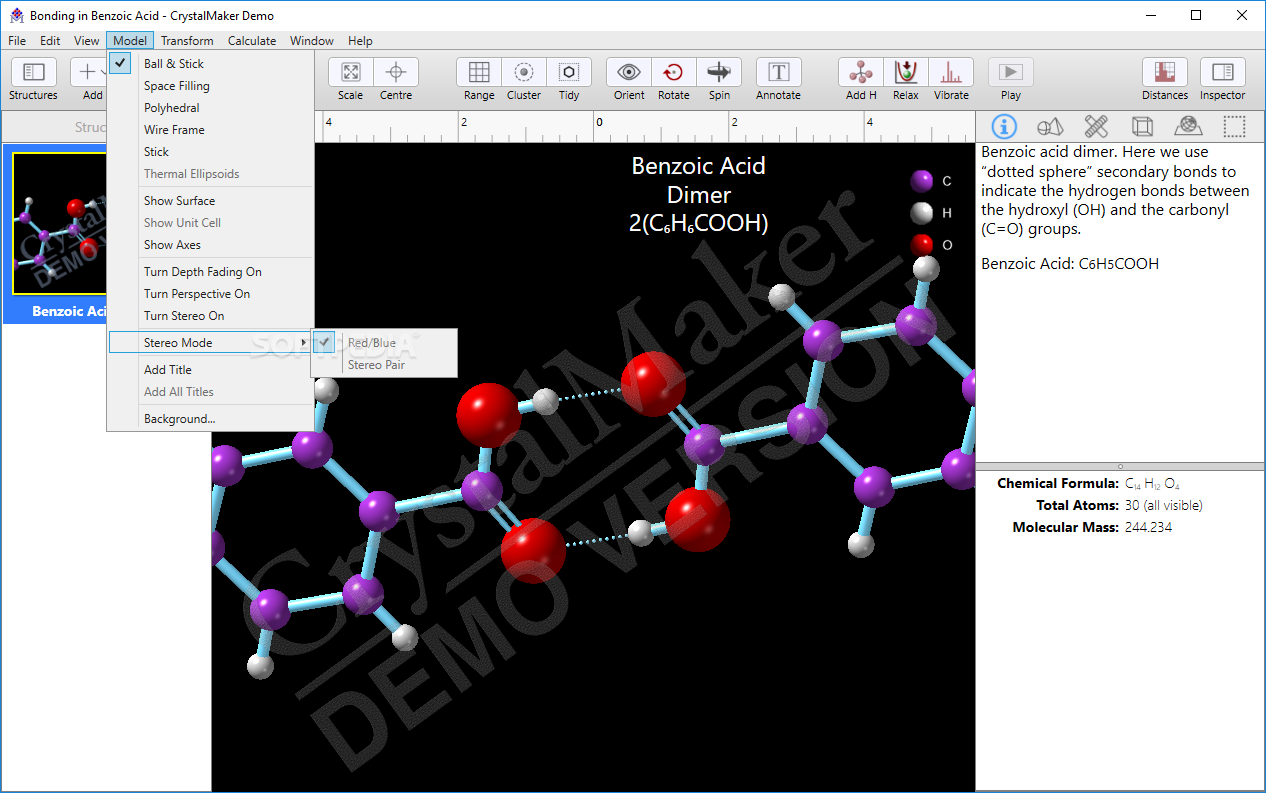Screen dimensions: 1266x793
Task: Open the Edit menu
Action: click(50, 41)
